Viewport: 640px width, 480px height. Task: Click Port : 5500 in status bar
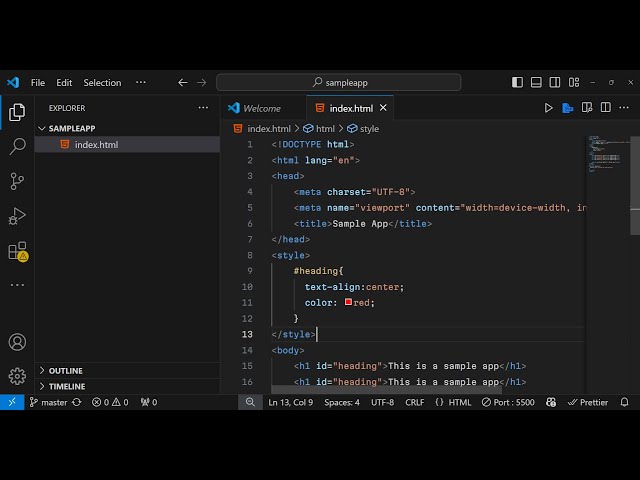508,402
